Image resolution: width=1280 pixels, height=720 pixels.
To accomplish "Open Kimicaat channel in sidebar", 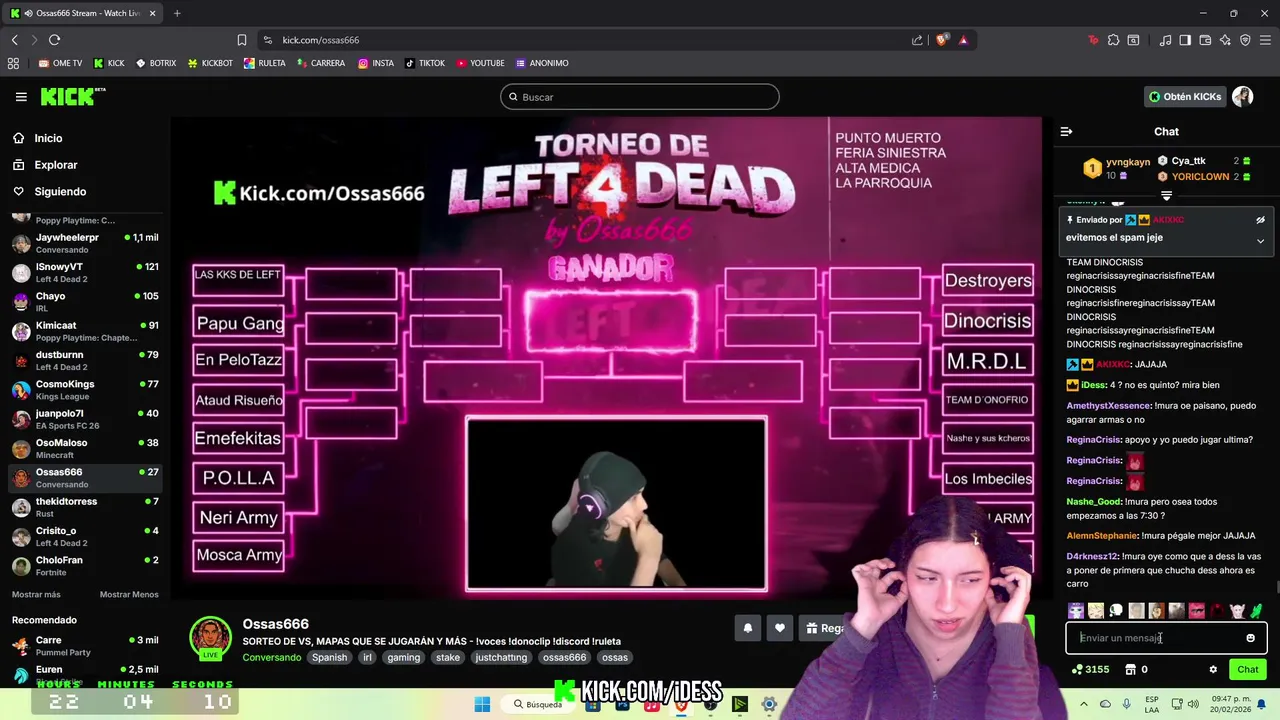I will [85, 331].
